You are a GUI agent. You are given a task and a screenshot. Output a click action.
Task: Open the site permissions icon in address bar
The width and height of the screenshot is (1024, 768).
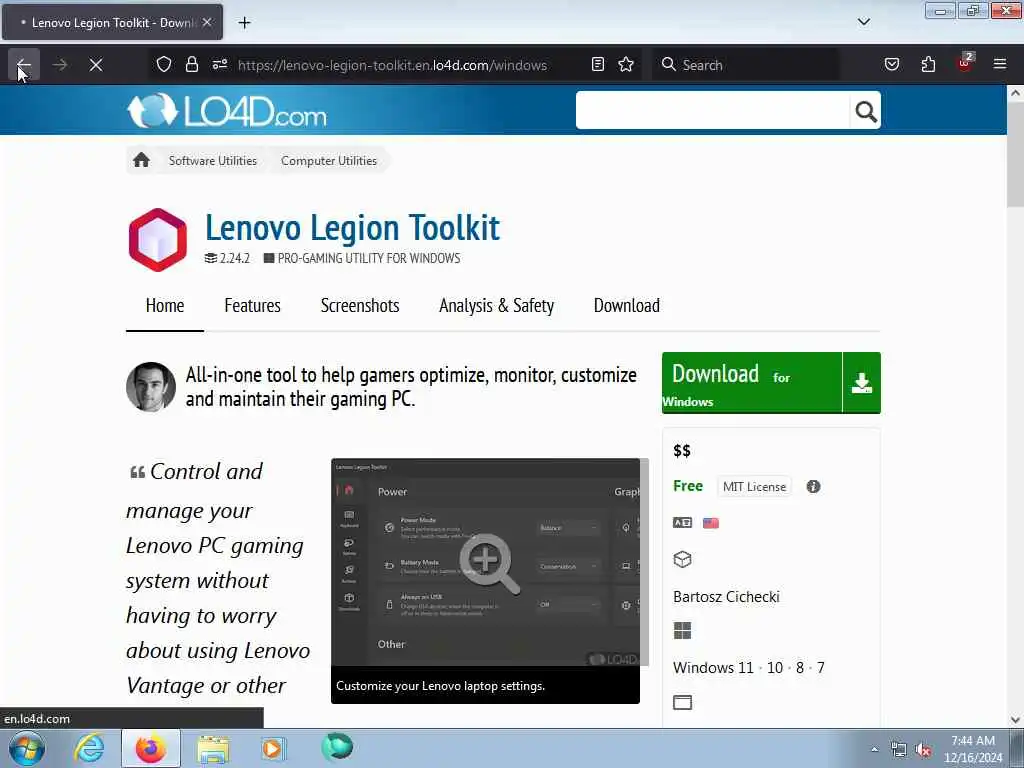(219, 65)
